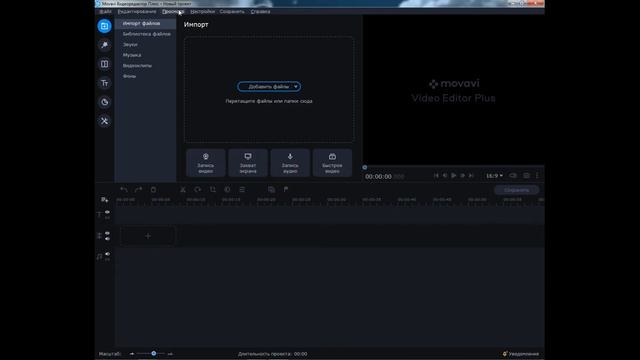Skip to next clip in player
Screen dimensions: 640x360
[471, 176]
